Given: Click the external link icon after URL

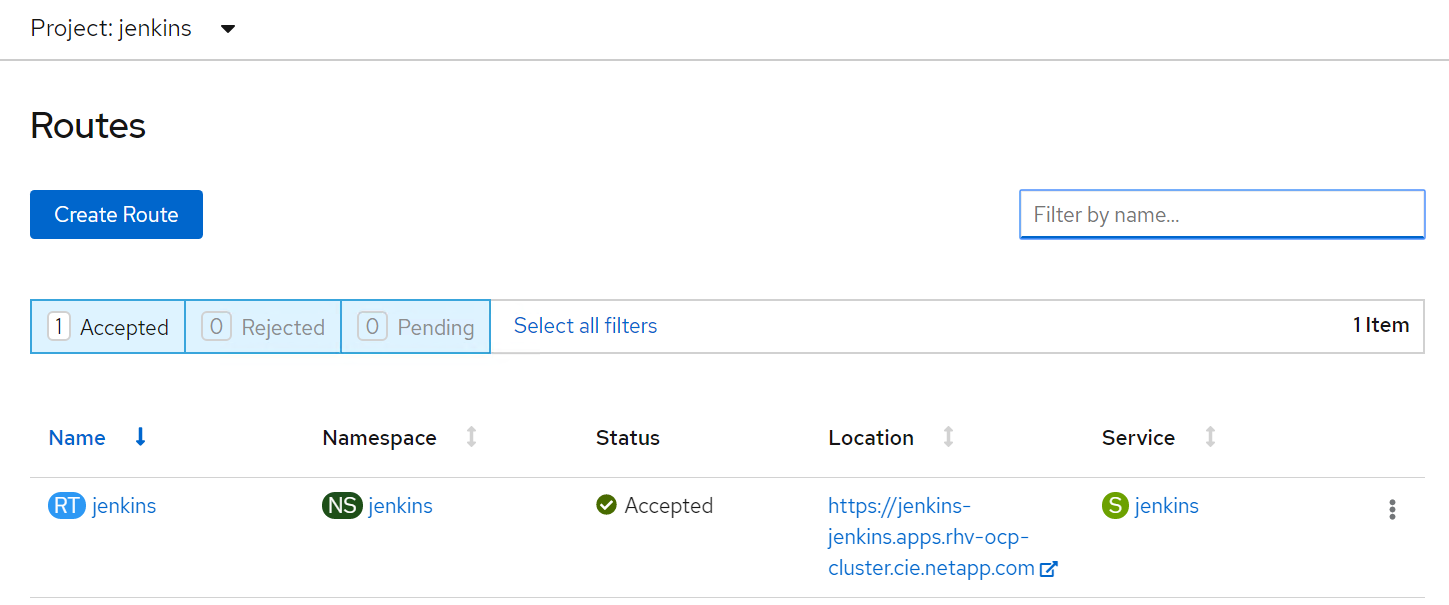Looking at the screenshot, I should [x=1049, y=569].
